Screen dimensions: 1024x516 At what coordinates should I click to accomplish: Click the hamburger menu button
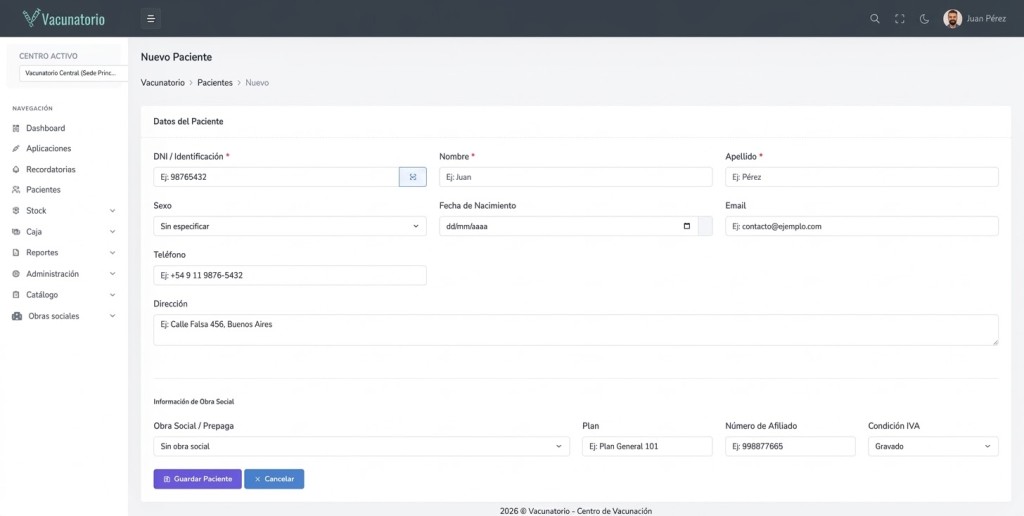[150, 18]
